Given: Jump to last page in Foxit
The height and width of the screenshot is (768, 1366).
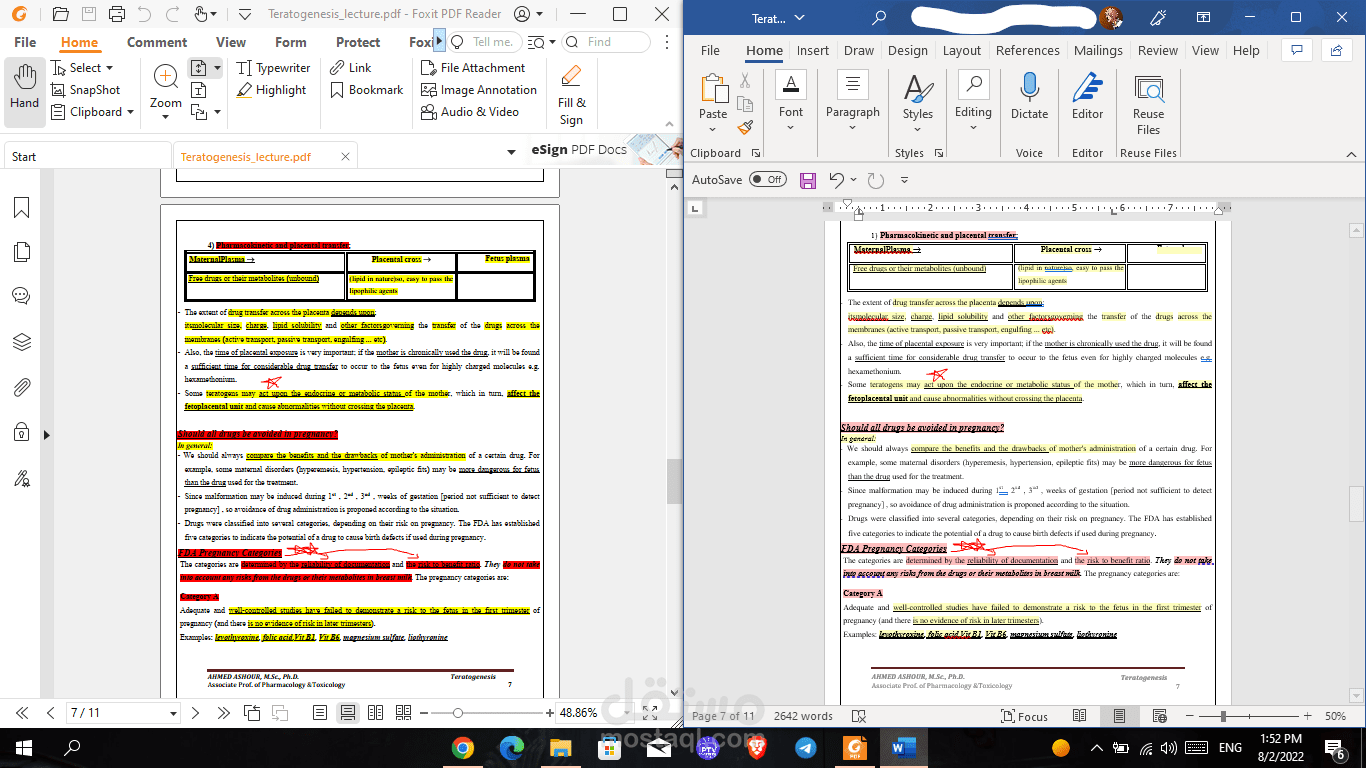Looking at the screenshot, I should [224, 713].
